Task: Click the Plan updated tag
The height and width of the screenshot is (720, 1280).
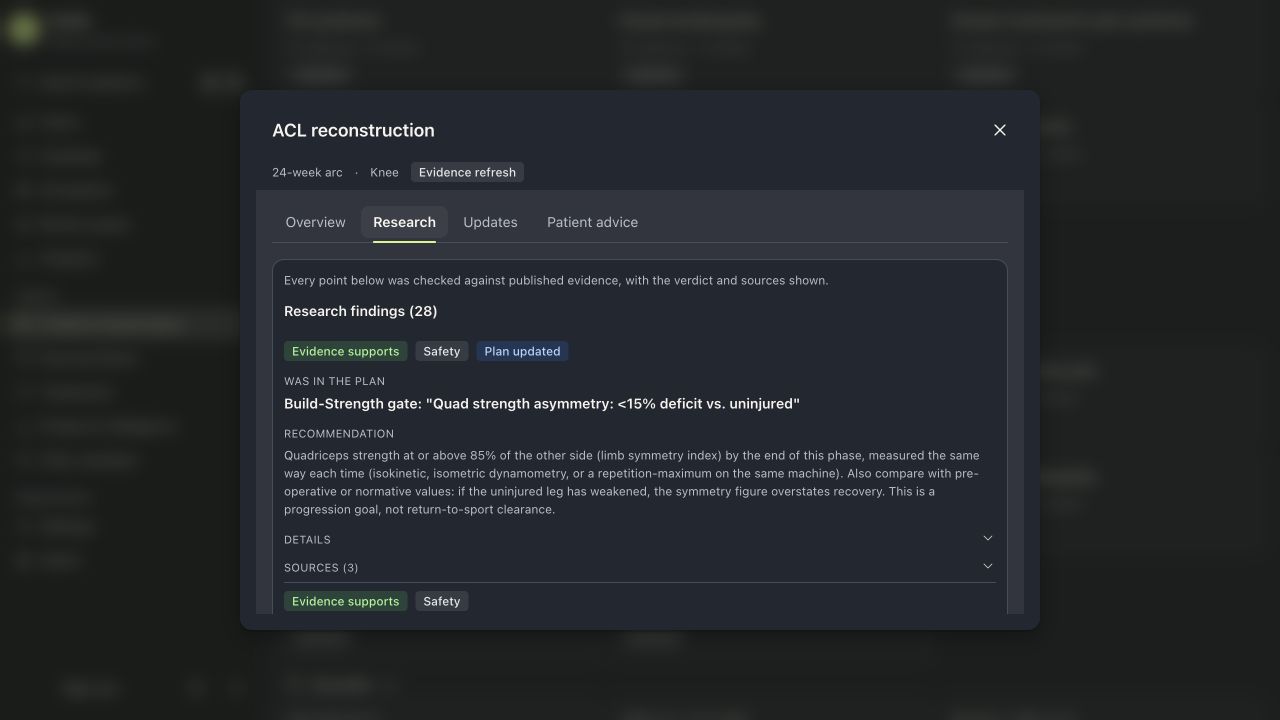Action: tap(522, 351)
